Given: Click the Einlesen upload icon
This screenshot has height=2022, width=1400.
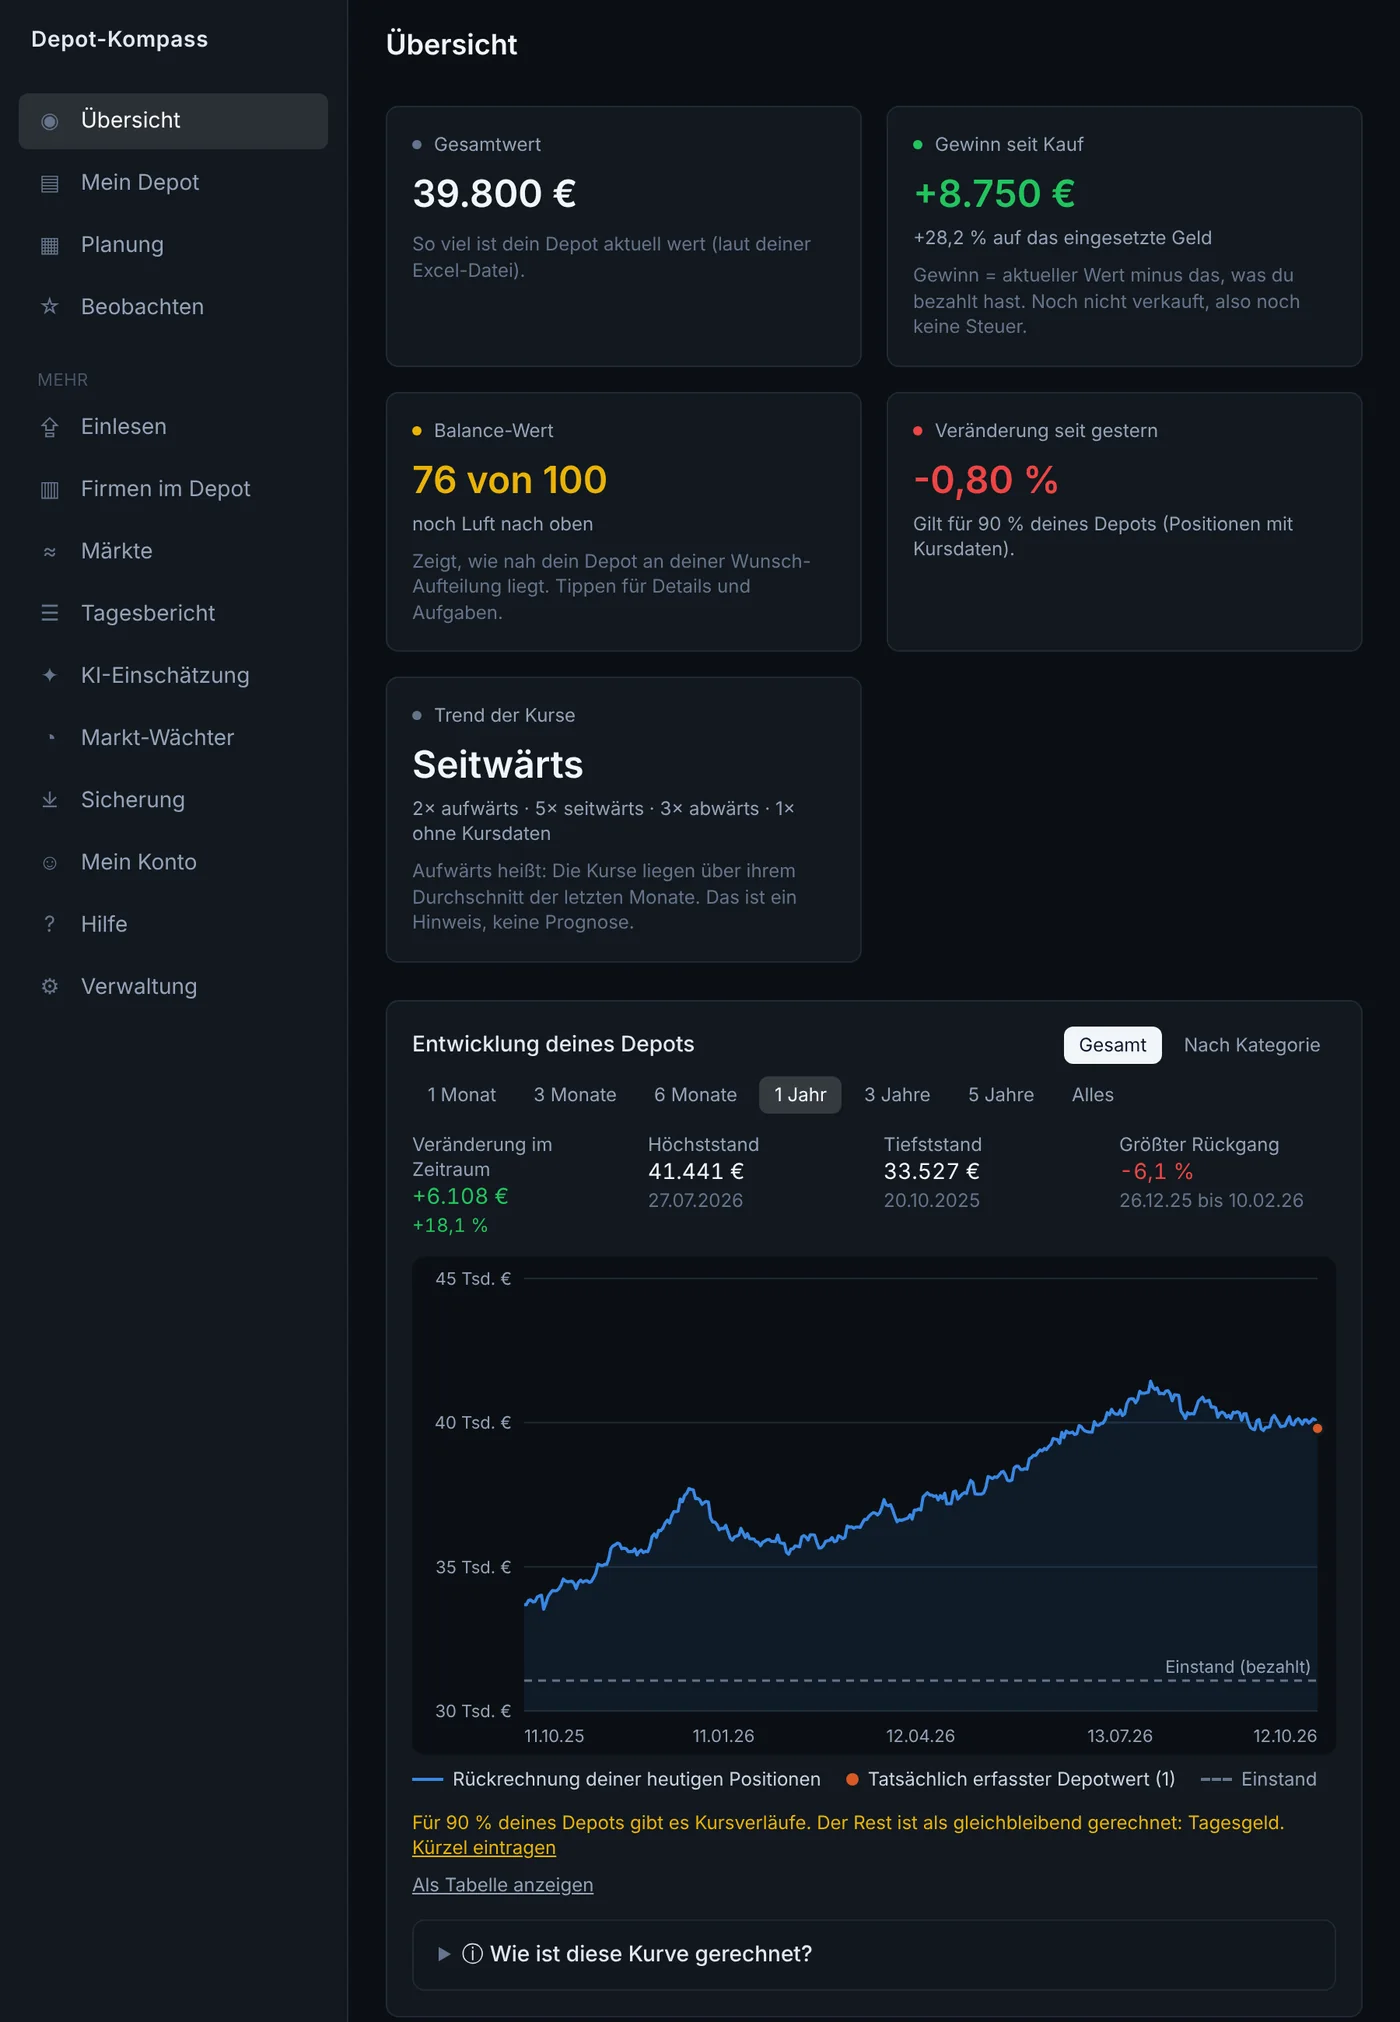Looking at the screenshot, I should [x=49, y=427].
